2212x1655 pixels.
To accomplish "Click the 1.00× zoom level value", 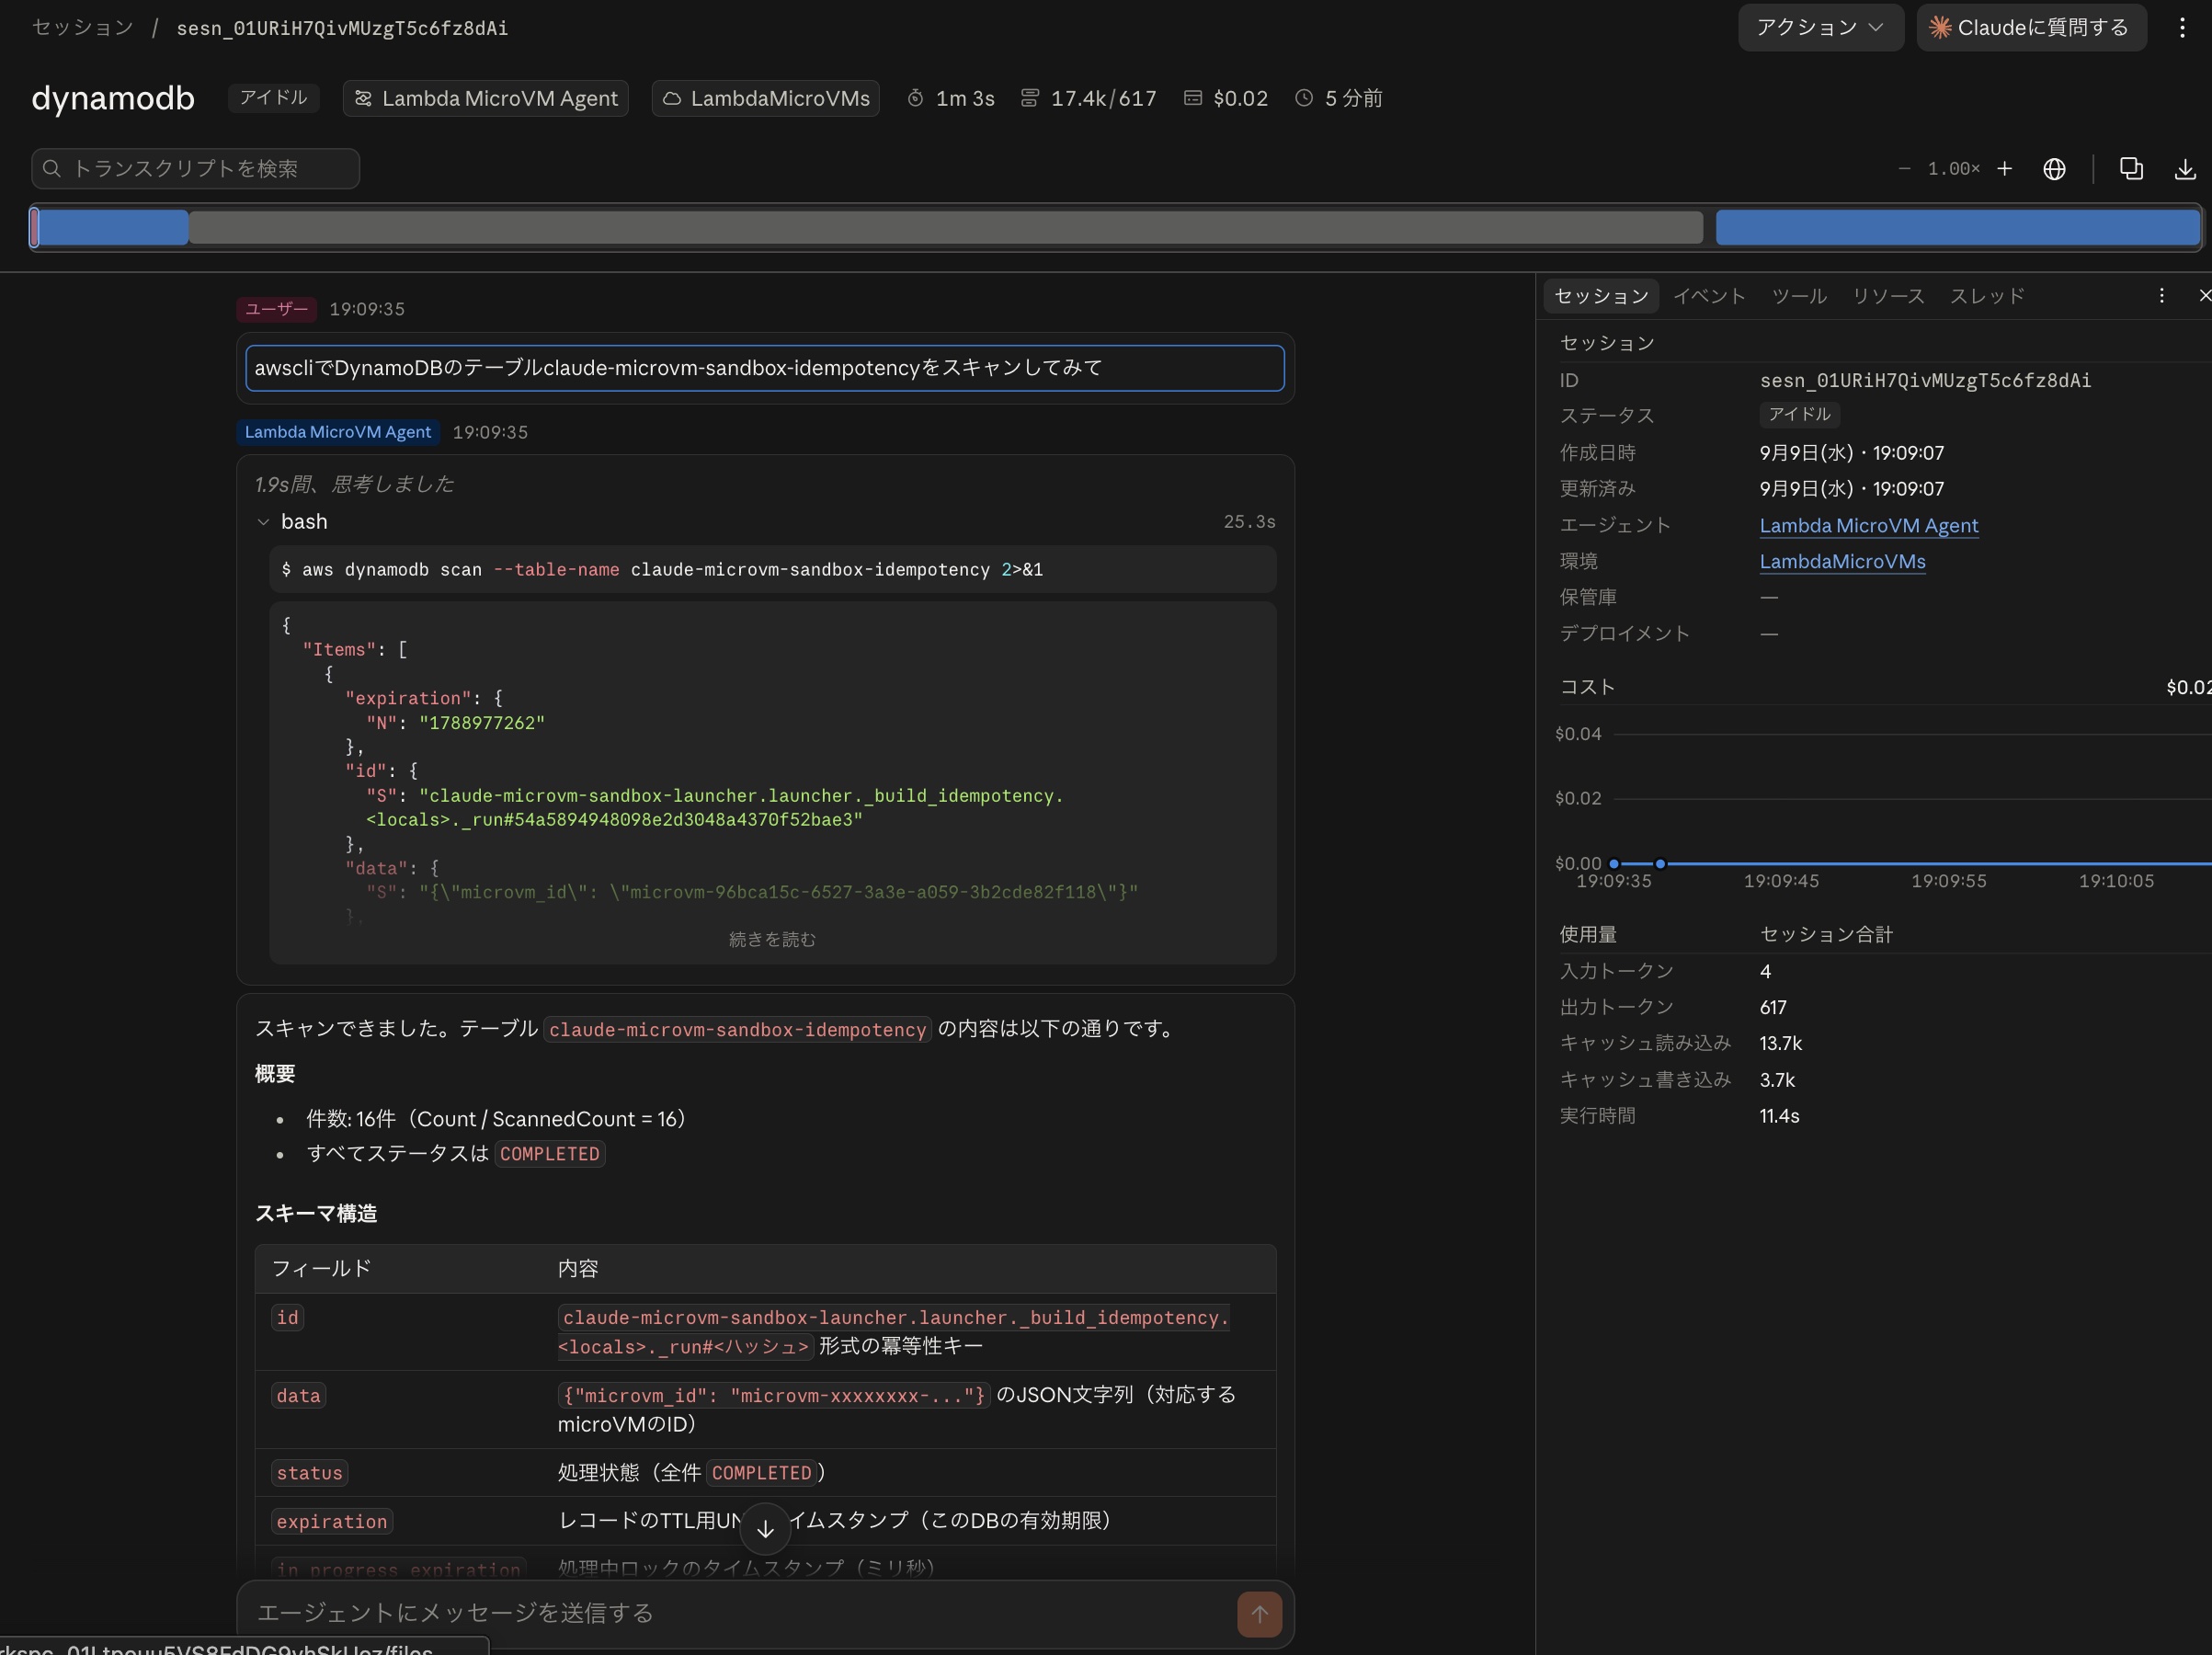I will (1954, 168).
